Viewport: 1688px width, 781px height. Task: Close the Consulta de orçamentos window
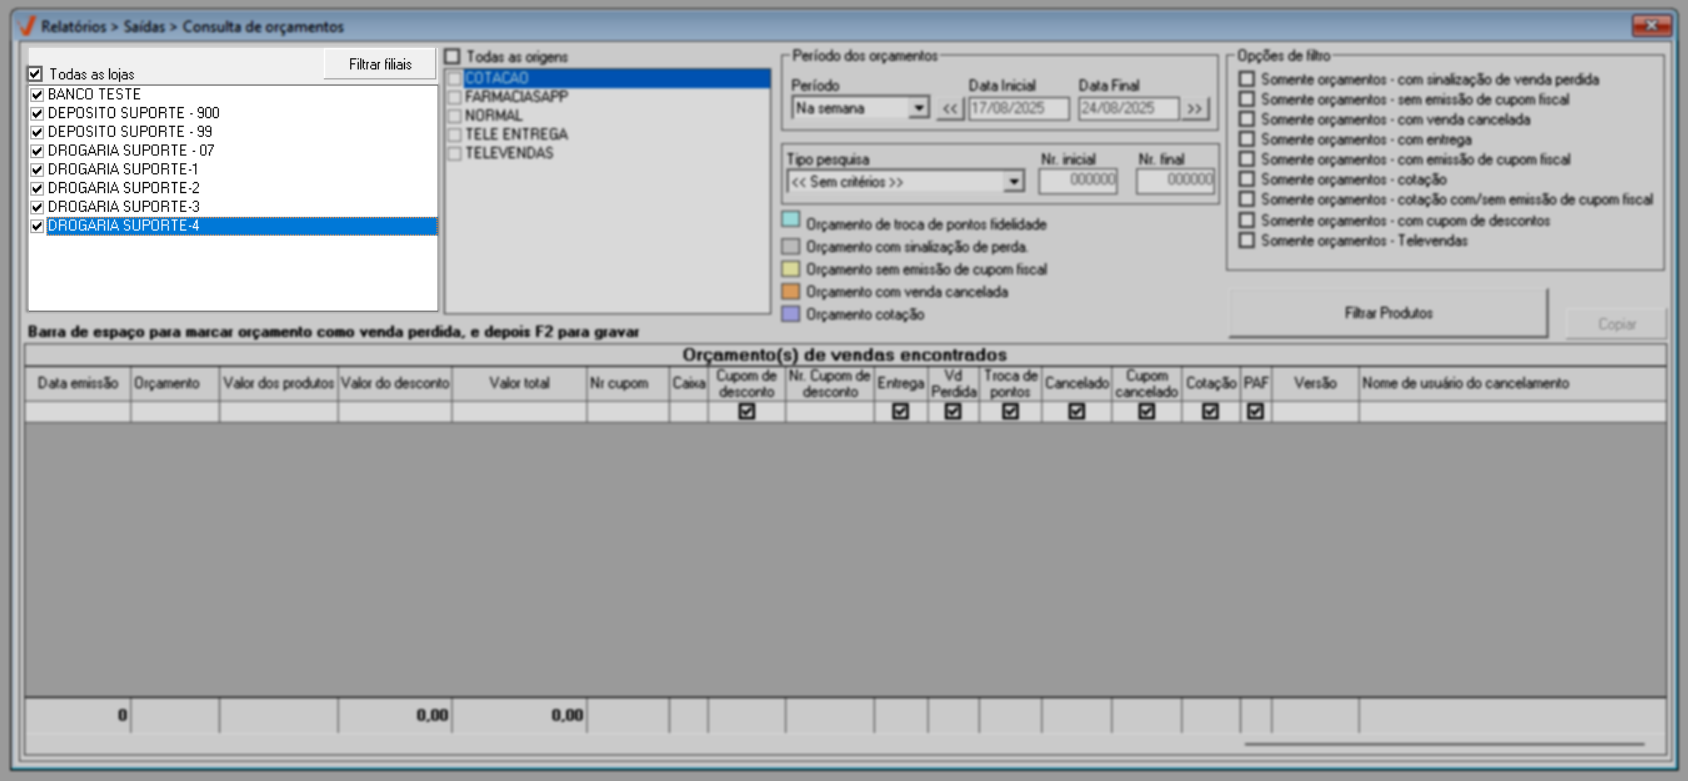pyautogui.click(x=1651, y=25)
